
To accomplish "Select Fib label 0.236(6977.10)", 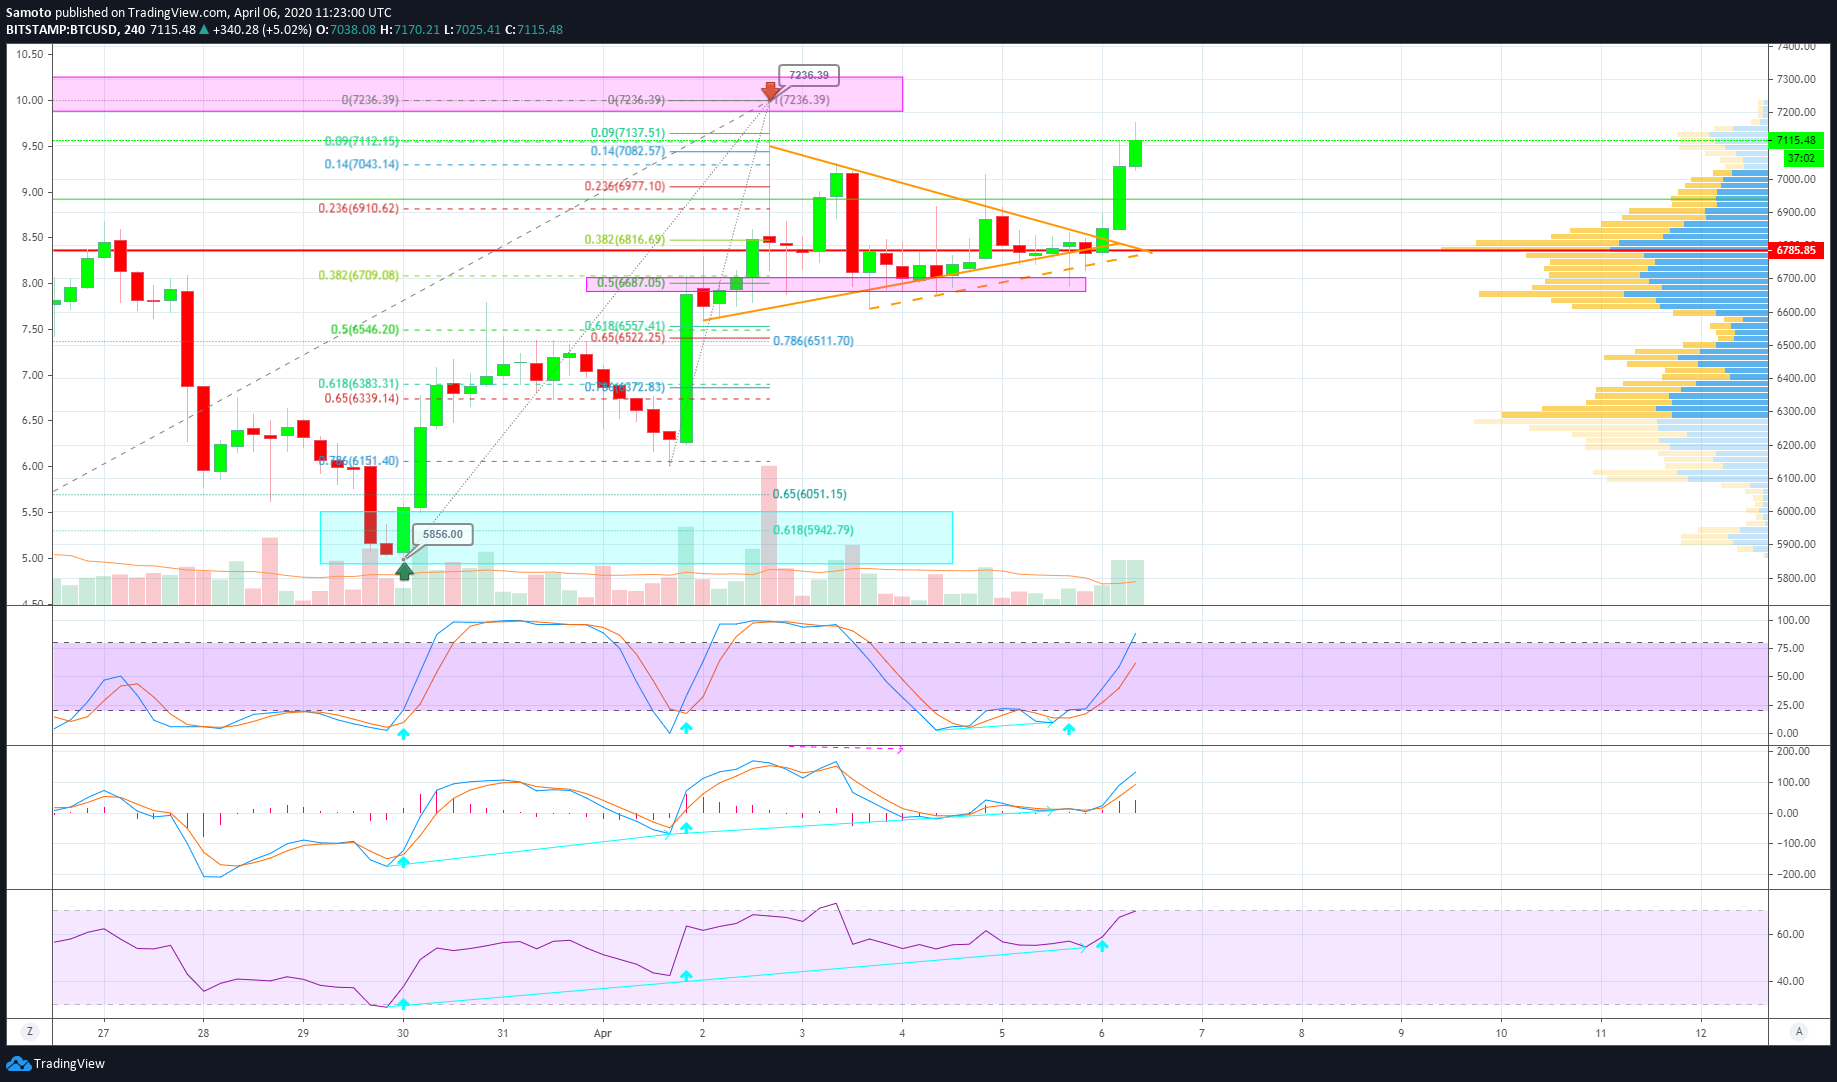I will 625,186.
